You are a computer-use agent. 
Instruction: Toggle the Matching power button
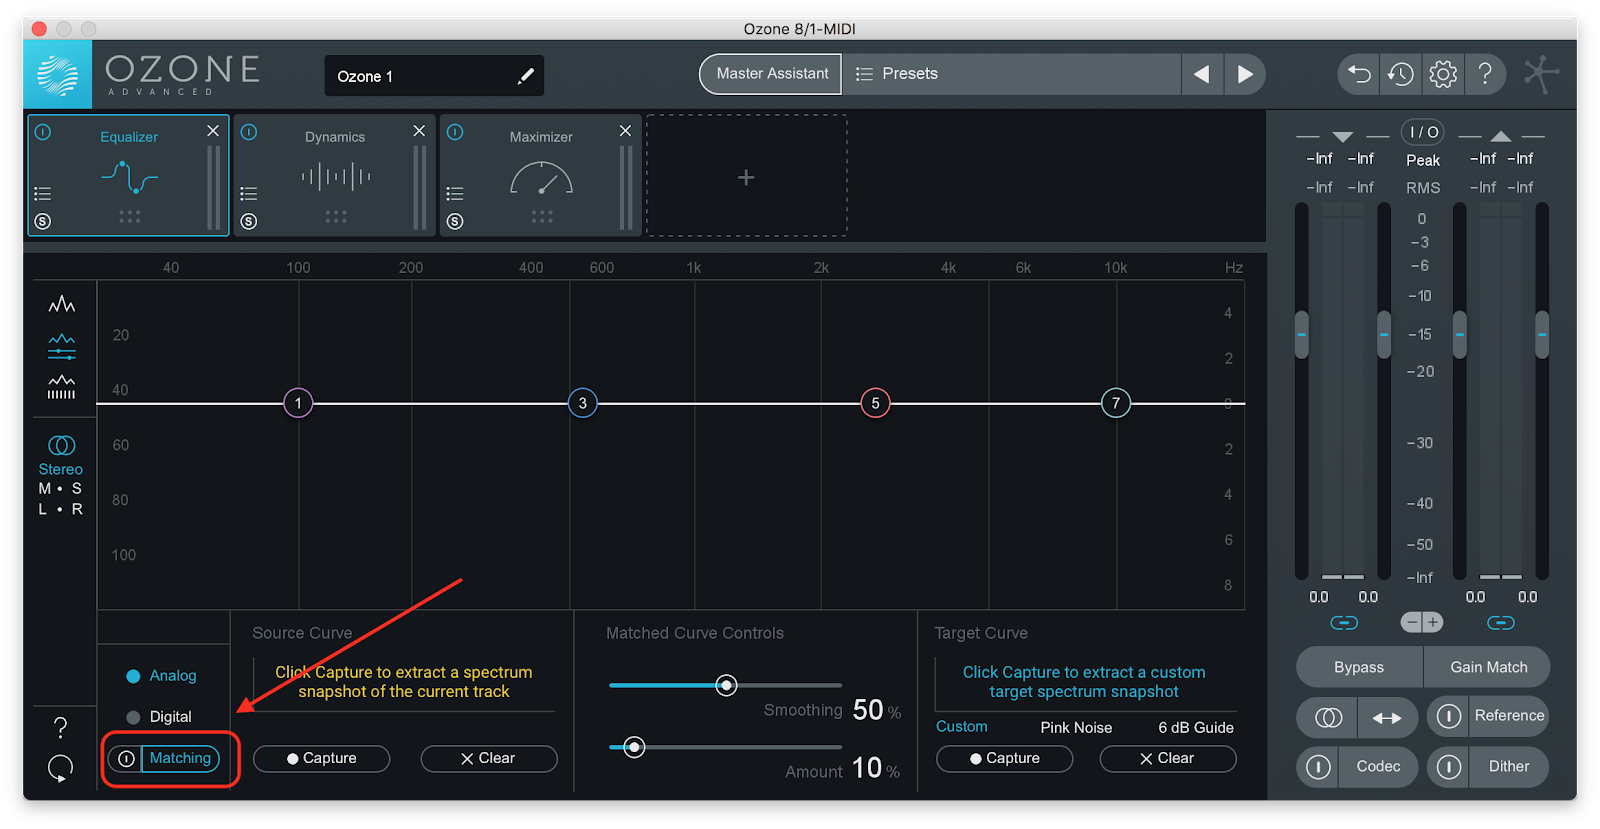126,759
